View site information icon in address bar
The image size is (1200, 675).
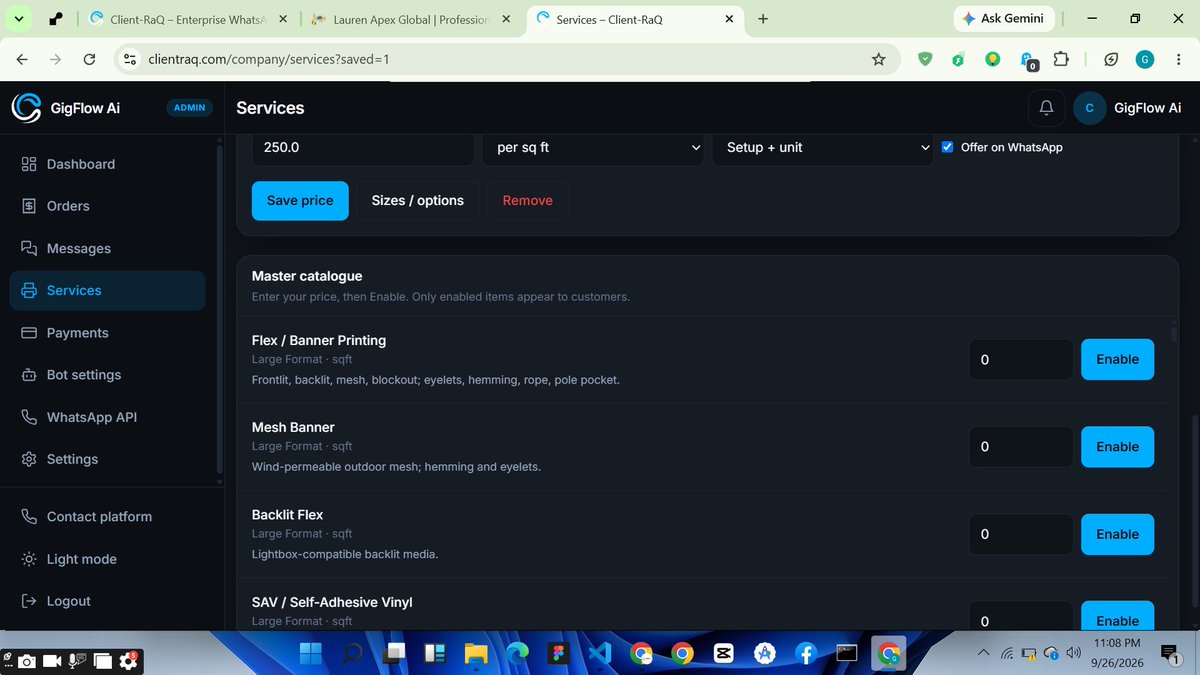[129, 59]
